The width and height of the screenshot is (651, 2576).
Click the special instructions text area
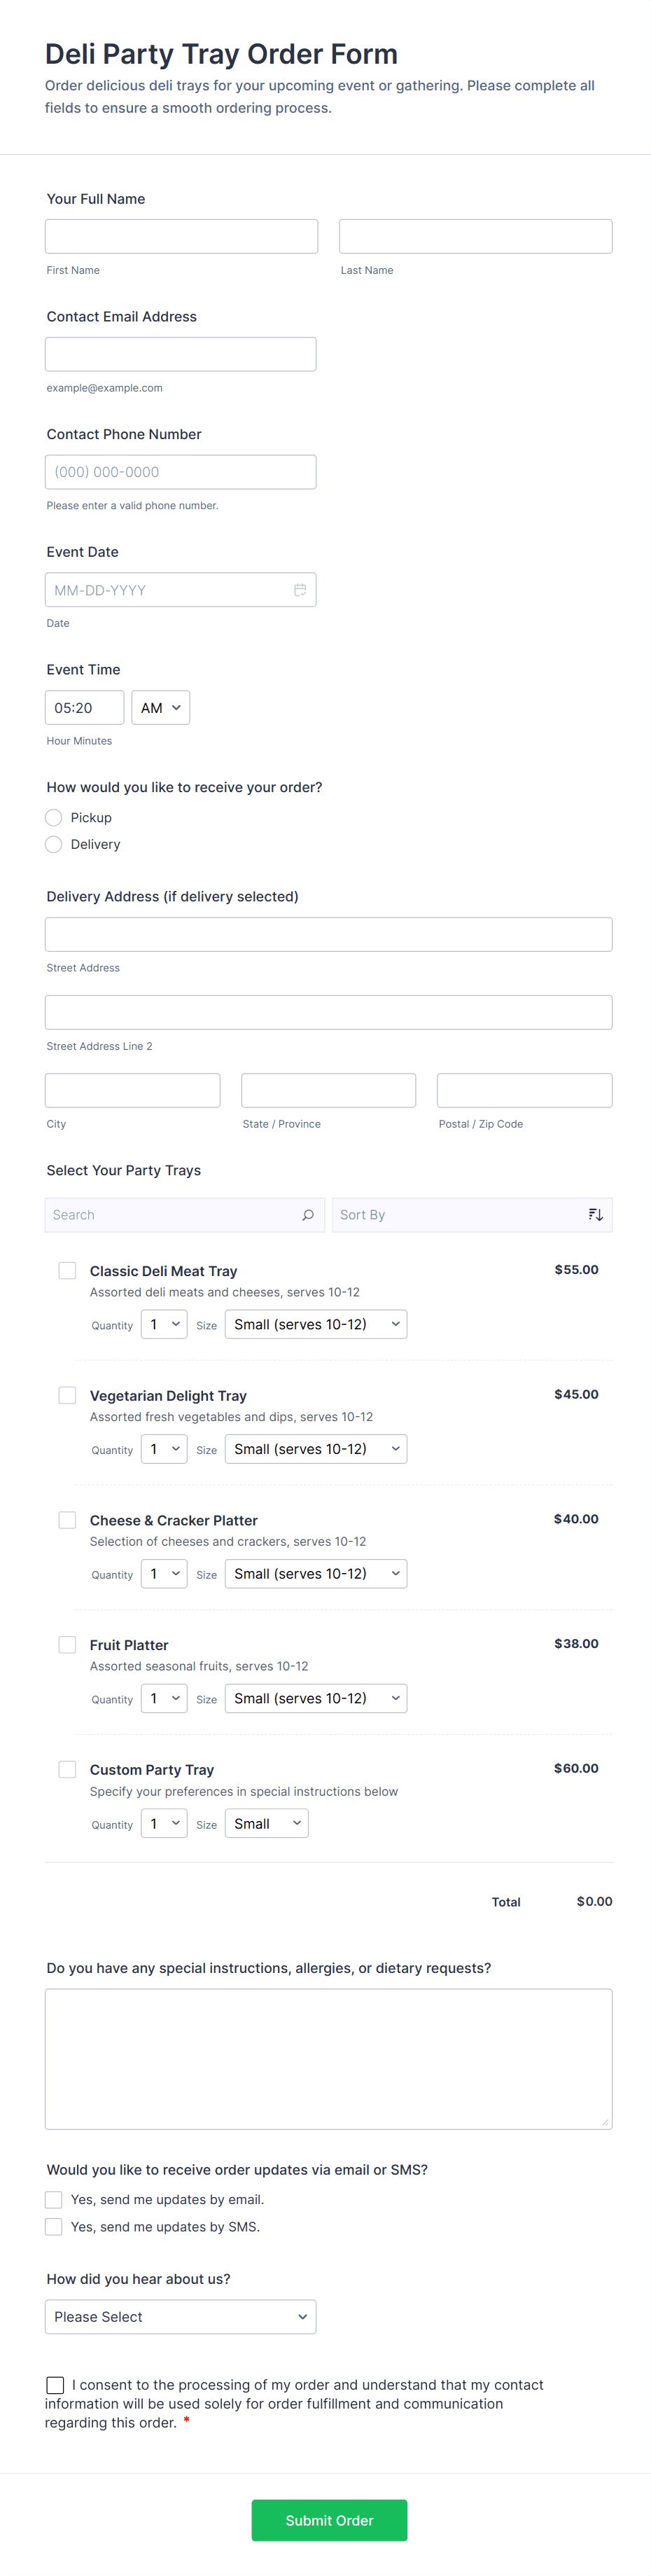pyautogui.click(x=328, y=2059)
